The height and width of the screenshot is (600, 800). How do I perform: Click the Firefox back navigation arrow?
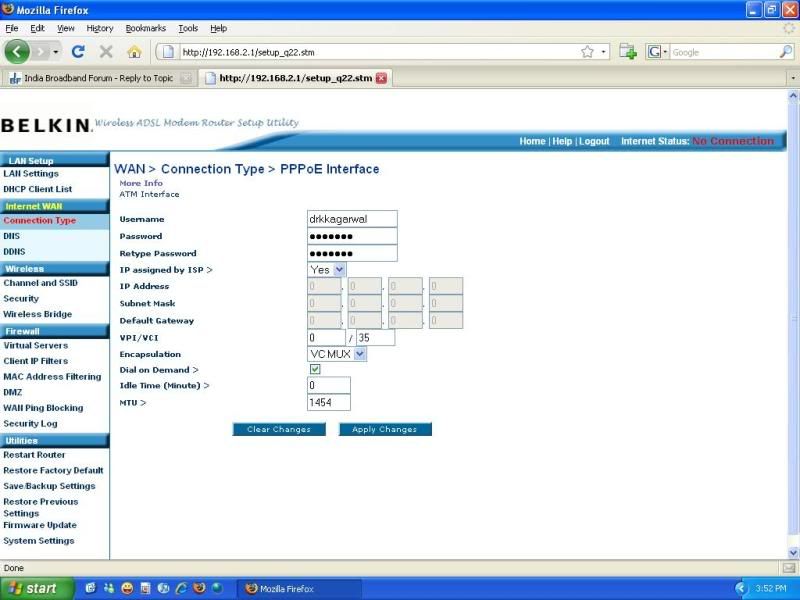(x=18, y=51)
